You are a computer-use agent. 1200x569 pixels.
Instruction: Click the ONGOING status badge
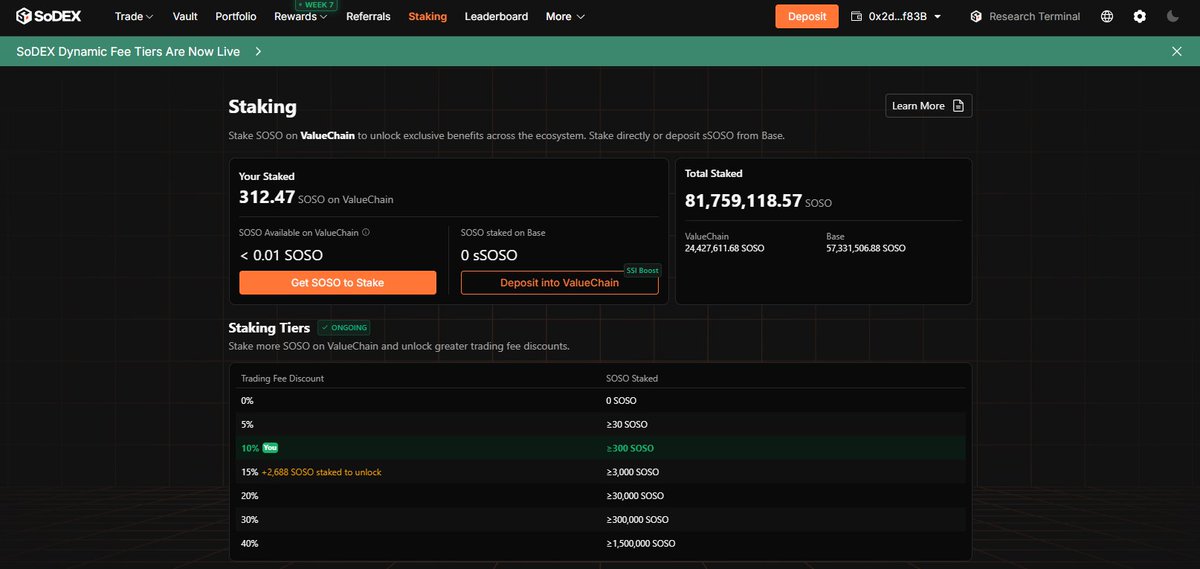[344, 327]
